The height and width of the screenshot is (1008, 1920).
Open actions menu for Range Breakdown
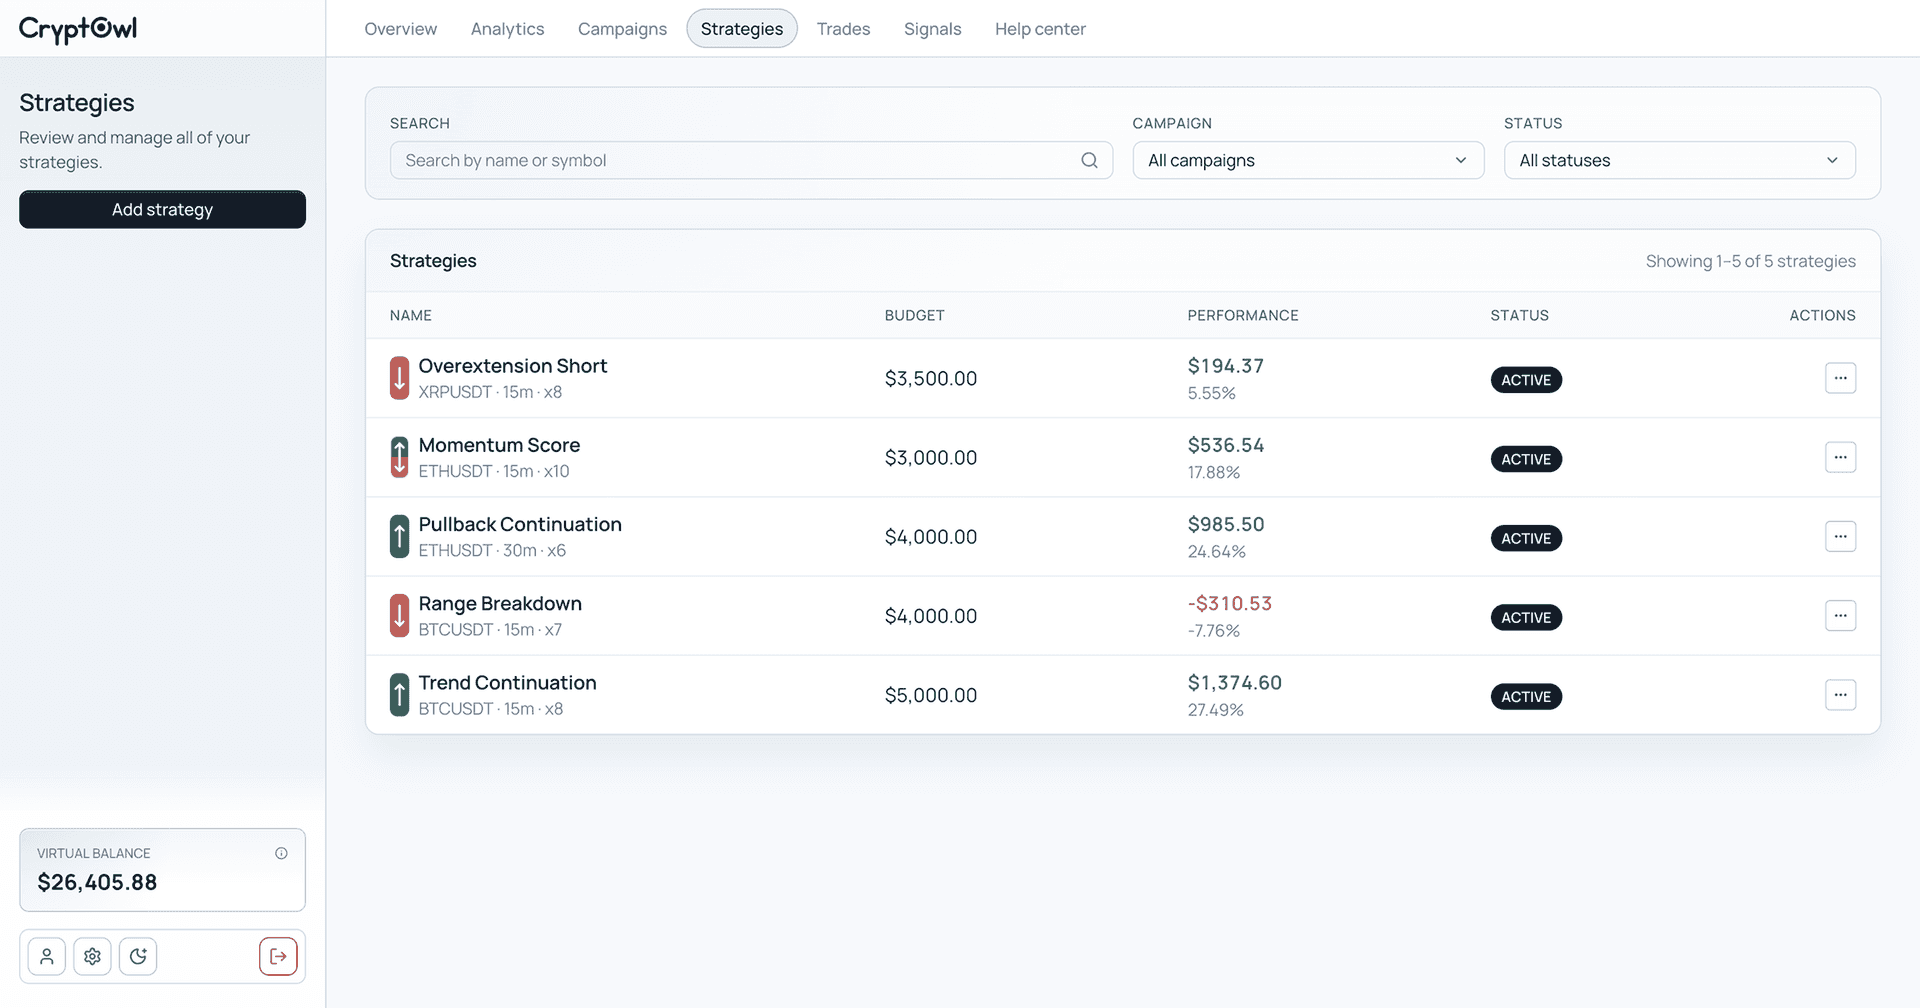[1840, 616]
